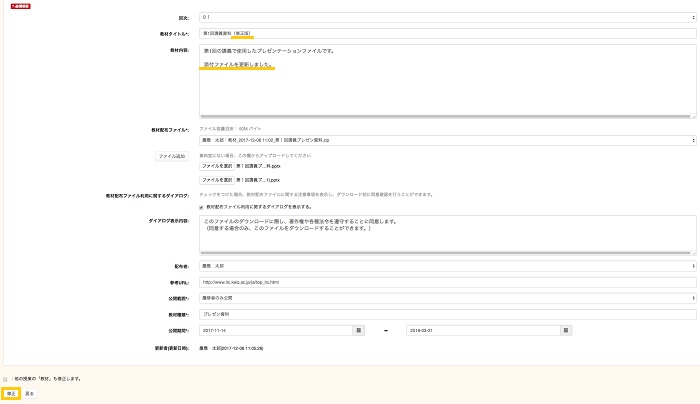Viewport: 700px width, 404px height.
Task: Open the end date calendar picker
Action: (565, 329)
